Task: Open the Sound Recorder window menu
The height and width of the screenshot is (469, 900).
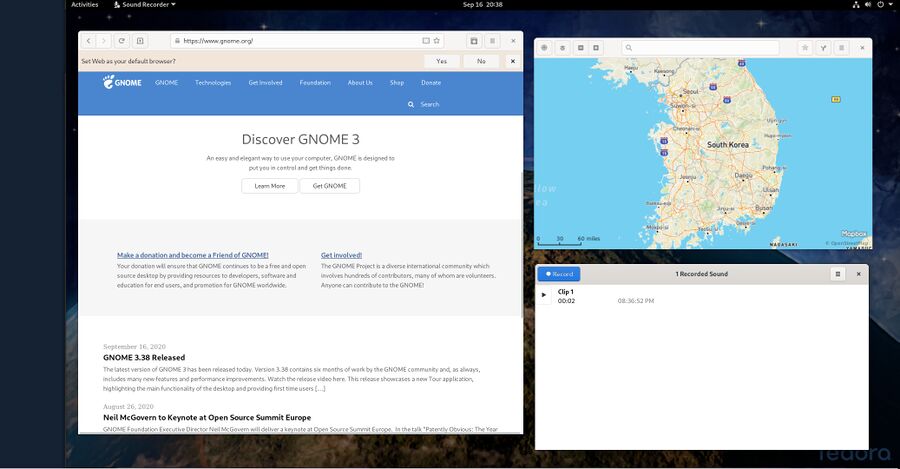Action: (x=838, y=274)
